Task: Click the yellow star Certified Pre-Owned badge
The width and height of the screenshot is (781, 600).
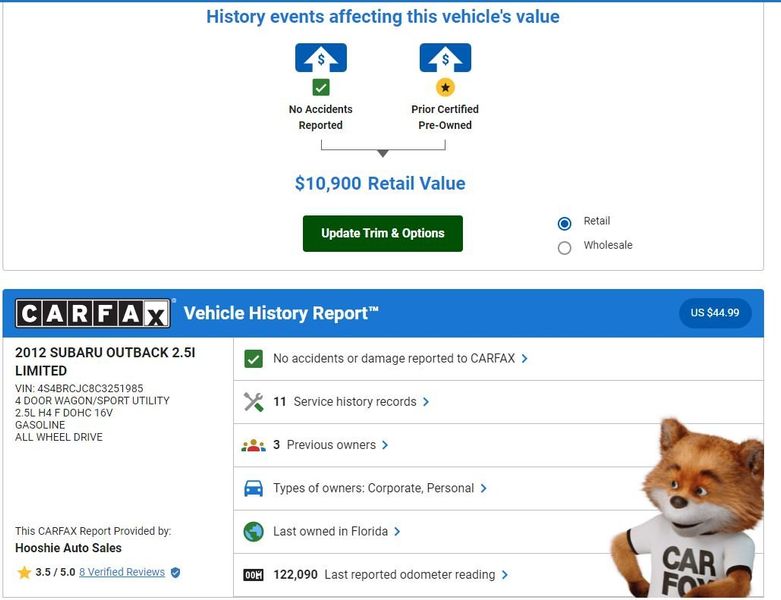Action: (445, 88)
